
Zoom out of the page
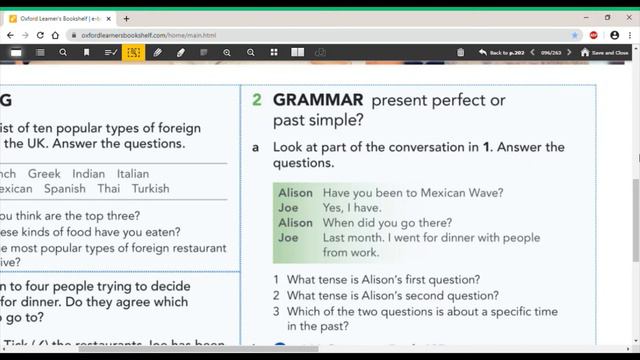pyautogui.click(x=251, y=53)
